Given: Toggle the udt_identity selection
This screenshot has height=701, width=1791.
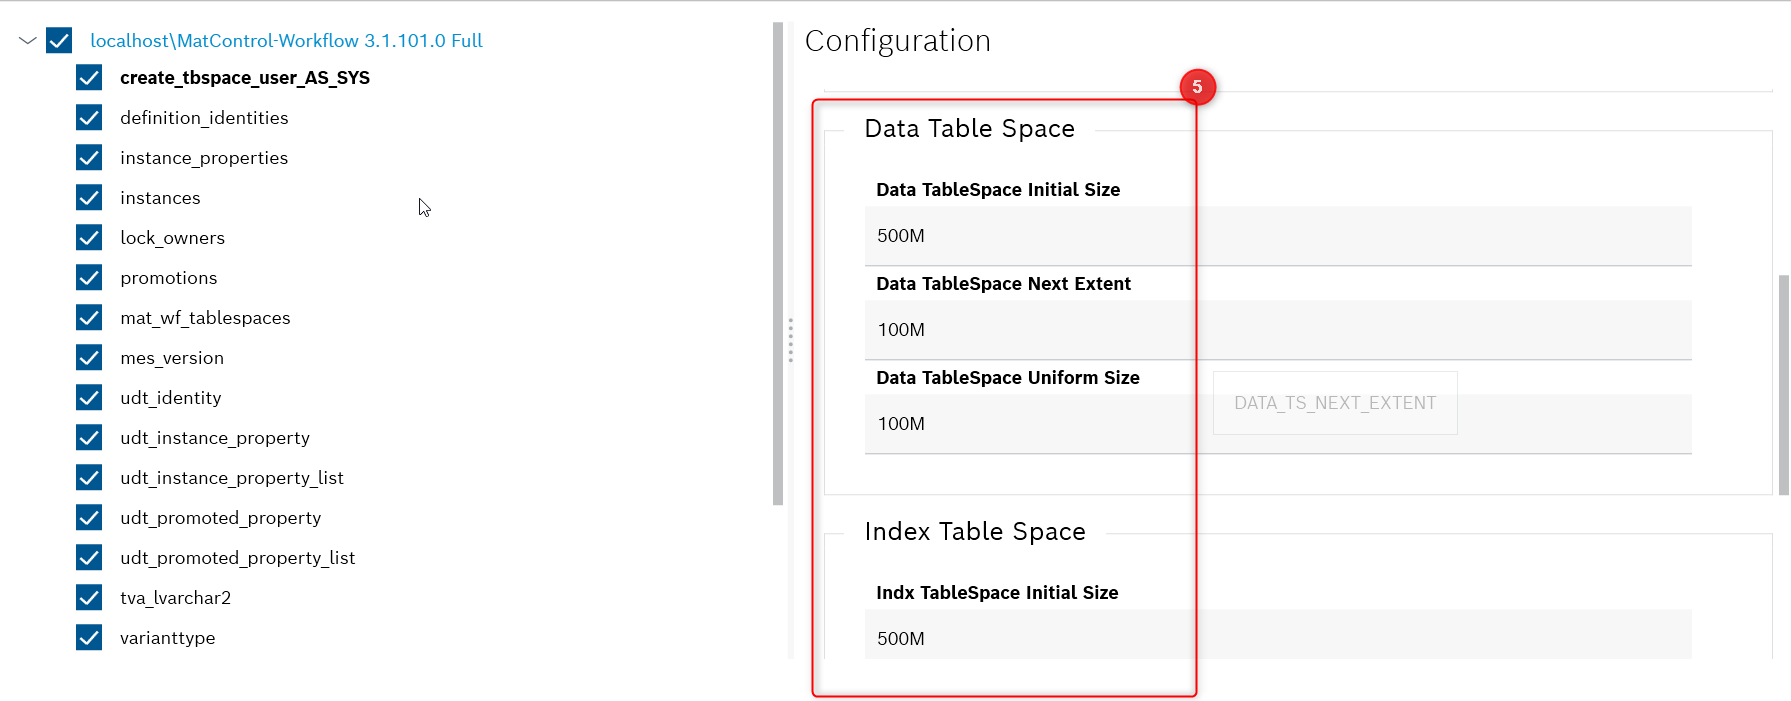Looking at the screenshot, I should tap(89, 397).
